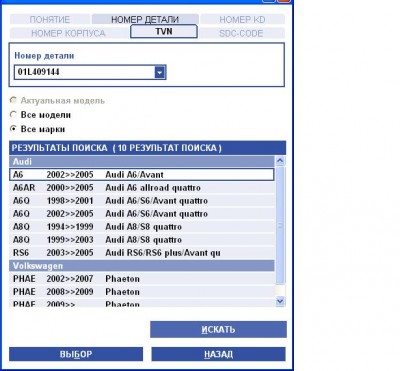Select the Audi group header
The width and height of the screenshot is (400, 371).
(x=142, y=162)
